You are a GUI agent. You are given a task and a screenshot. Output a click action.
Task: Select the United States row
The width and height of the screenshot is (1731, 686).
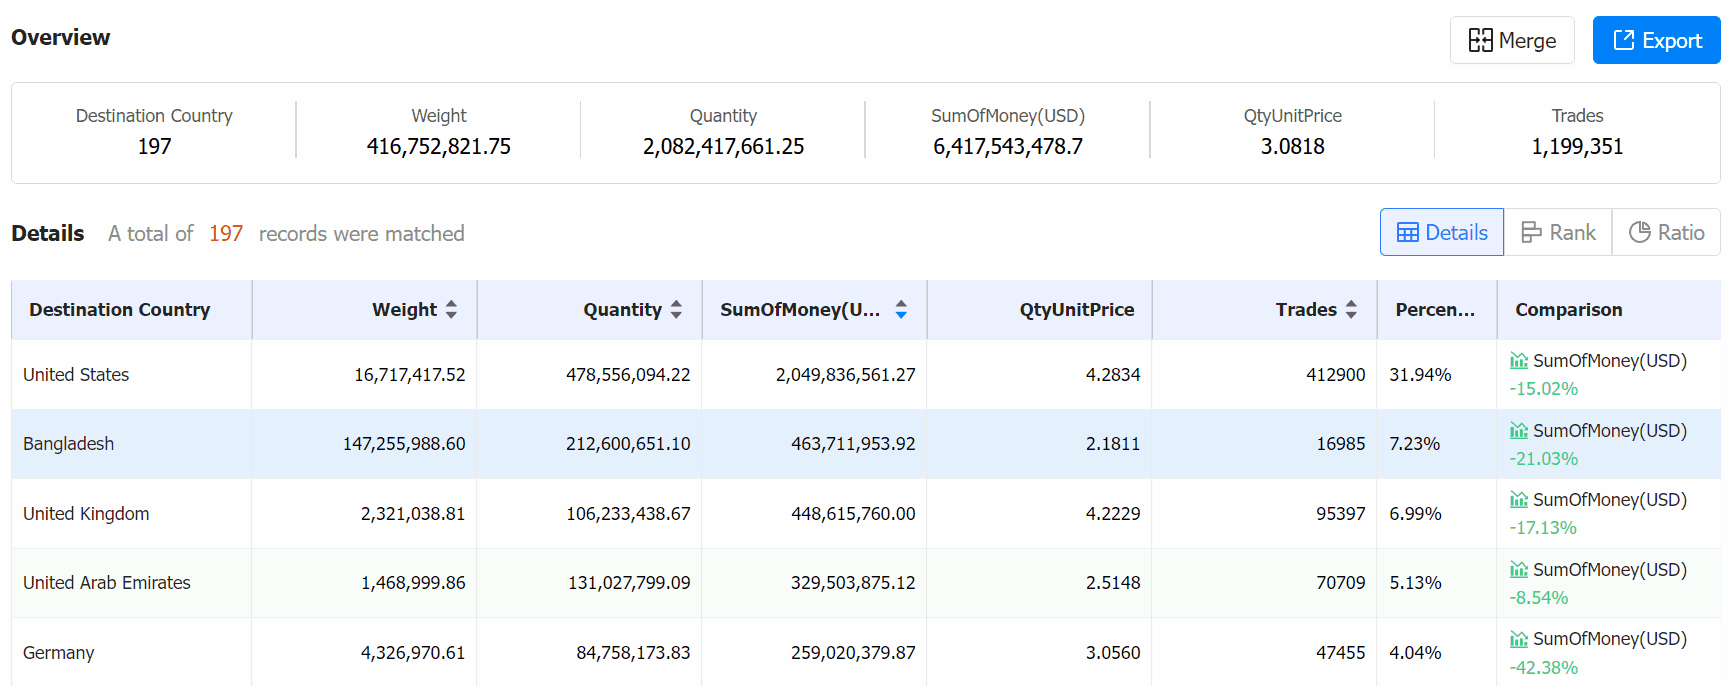point(866,375)
